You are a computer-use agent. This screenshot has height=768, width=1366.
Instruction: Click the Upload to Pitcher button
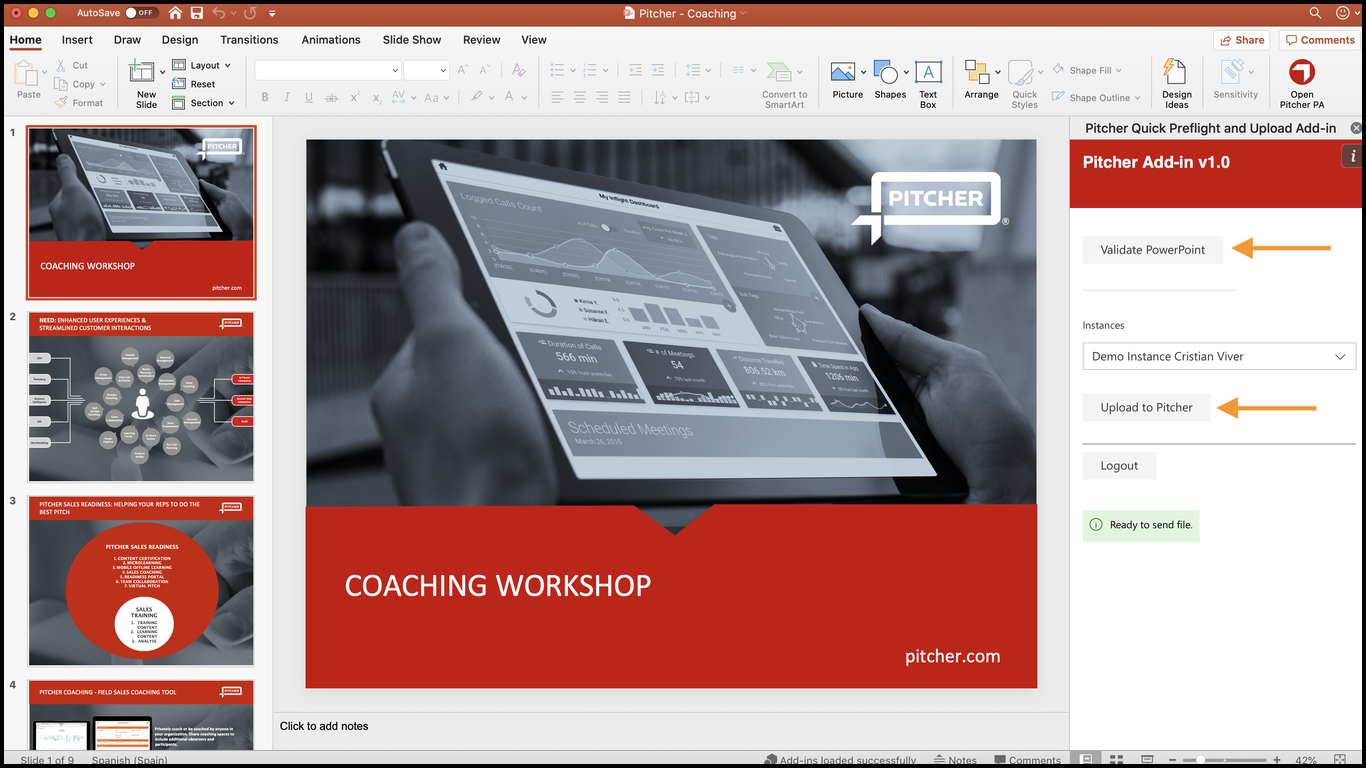coord(1146,408)
